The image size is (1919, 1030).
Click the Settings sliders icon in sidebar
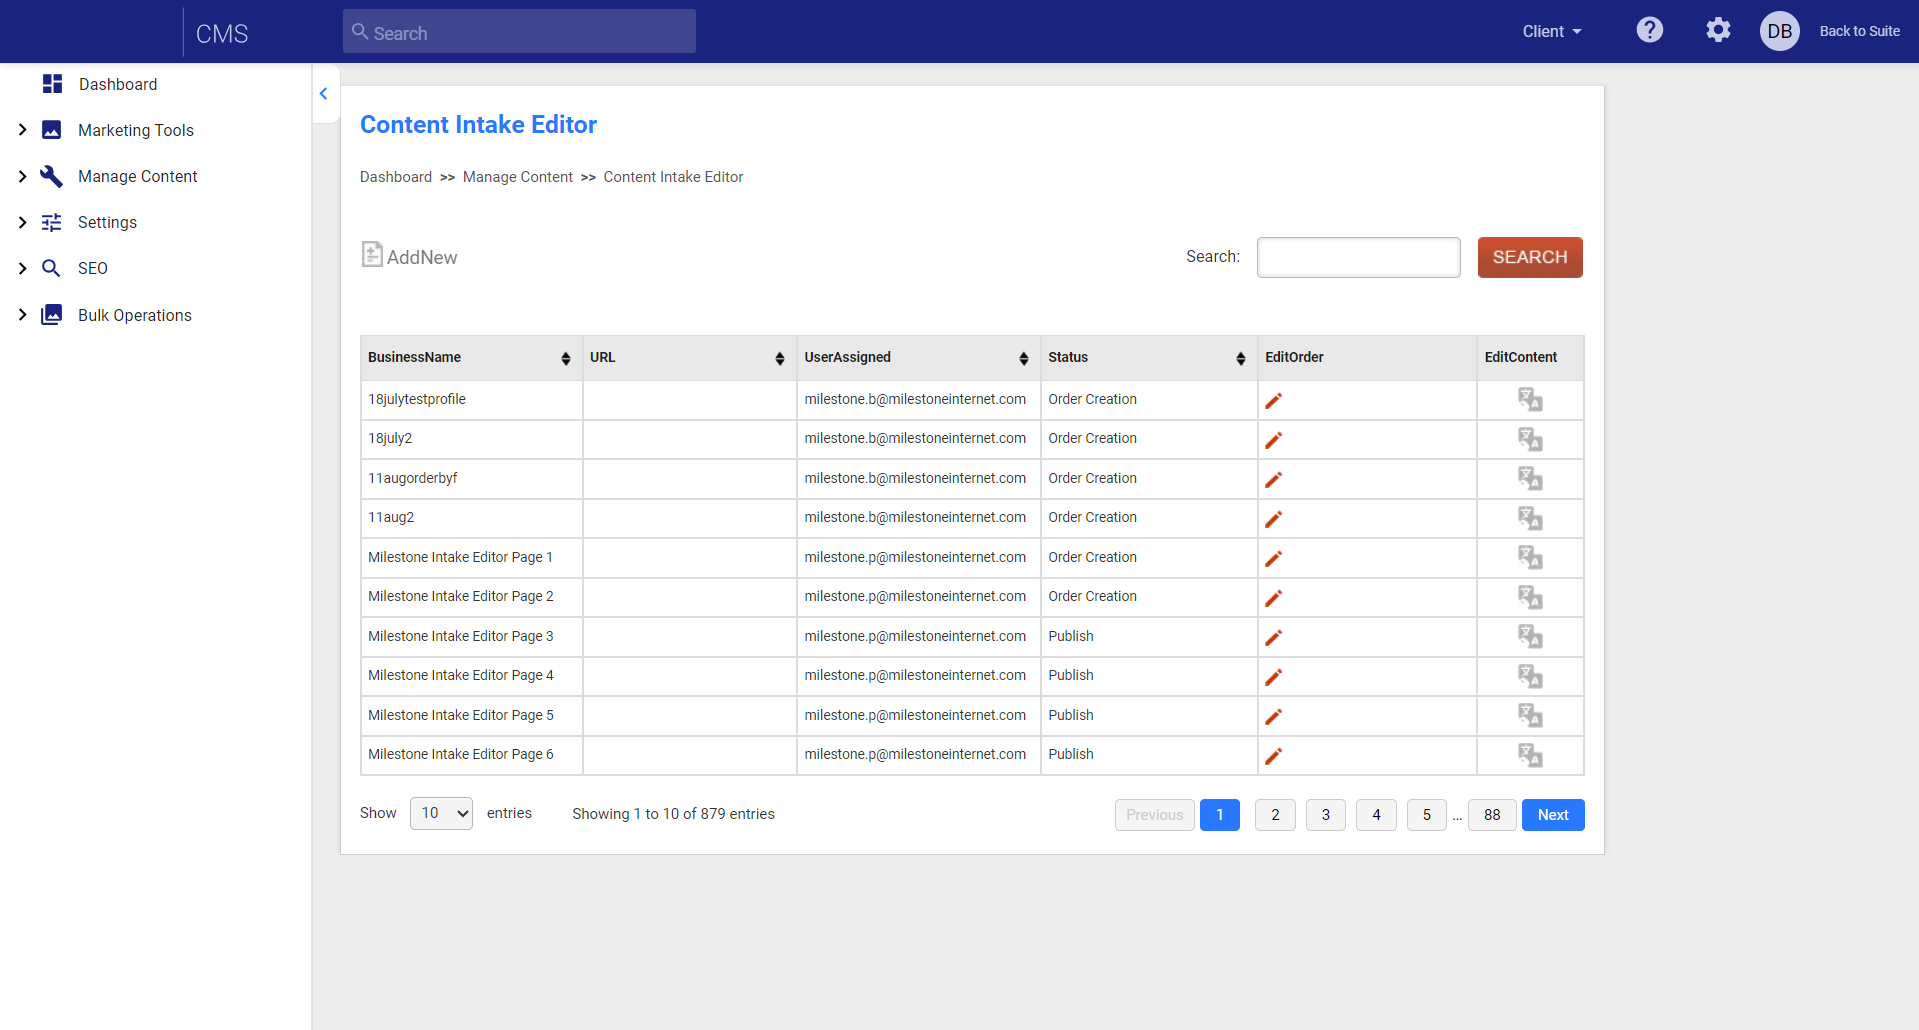(51, 222)
